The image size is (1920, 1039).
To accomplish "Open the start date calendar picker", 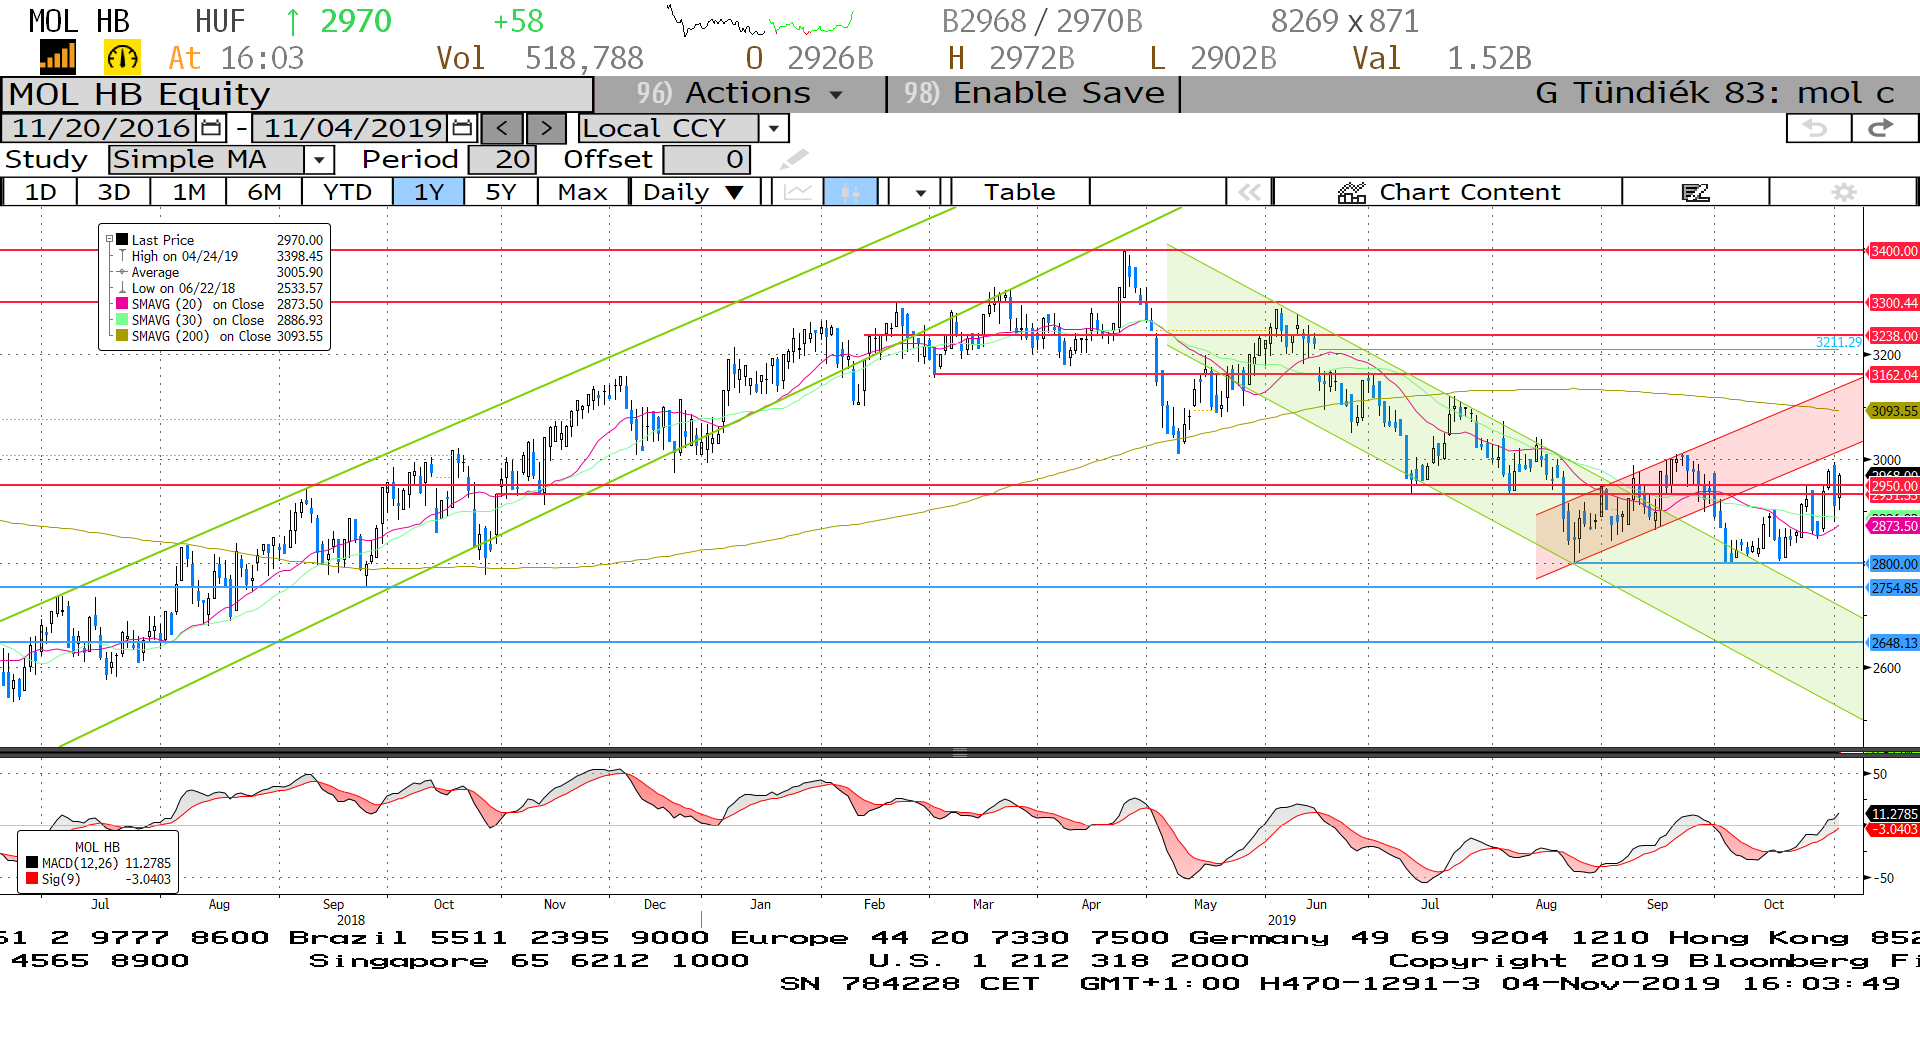I will (211, 128).
